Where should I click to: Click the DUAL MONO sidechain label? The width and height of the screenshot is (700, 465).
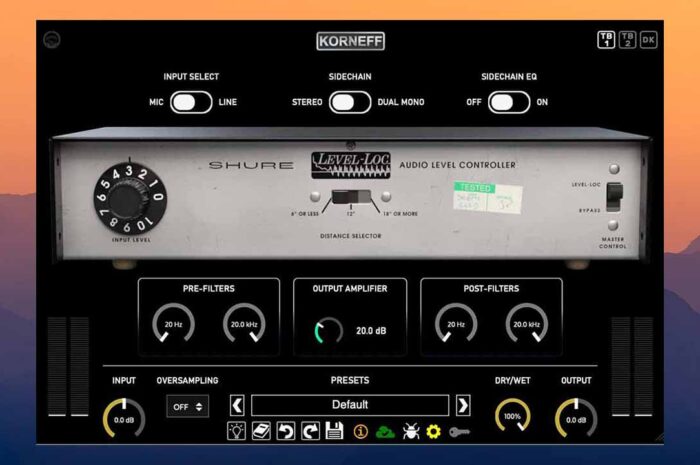[401, 102]
